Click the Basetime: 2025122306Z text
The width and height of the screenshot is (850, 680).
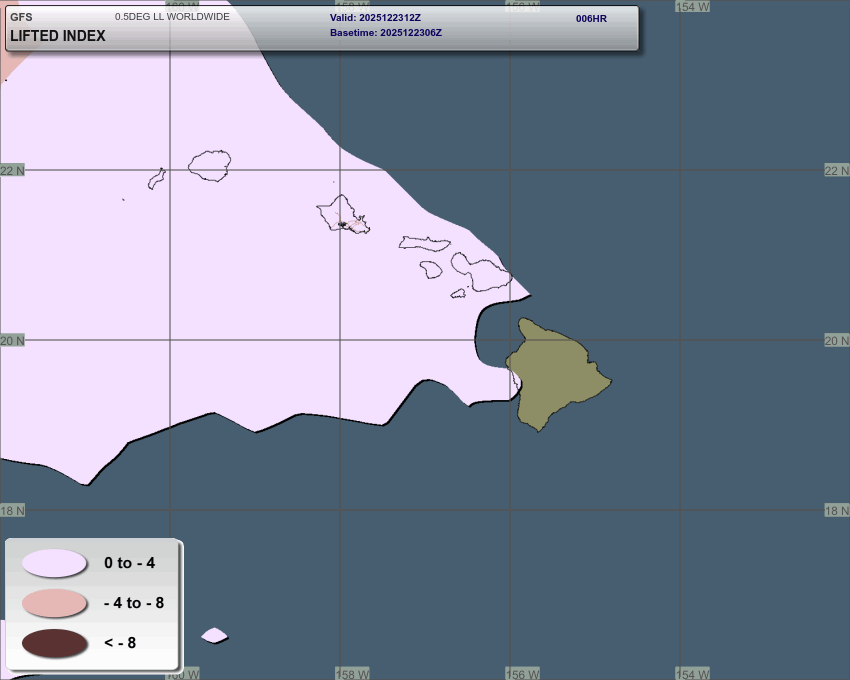(x=385, y=33)
